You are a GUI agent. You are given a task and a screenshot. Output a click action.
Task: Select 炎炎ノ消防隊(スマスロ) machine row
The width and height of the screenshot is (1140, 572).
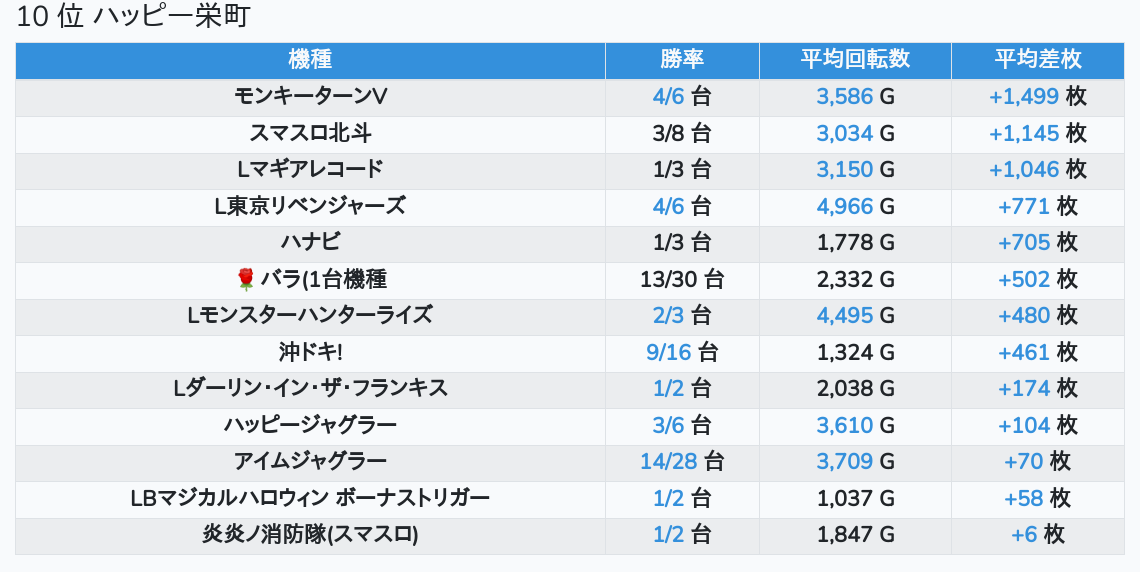[310, 534]
